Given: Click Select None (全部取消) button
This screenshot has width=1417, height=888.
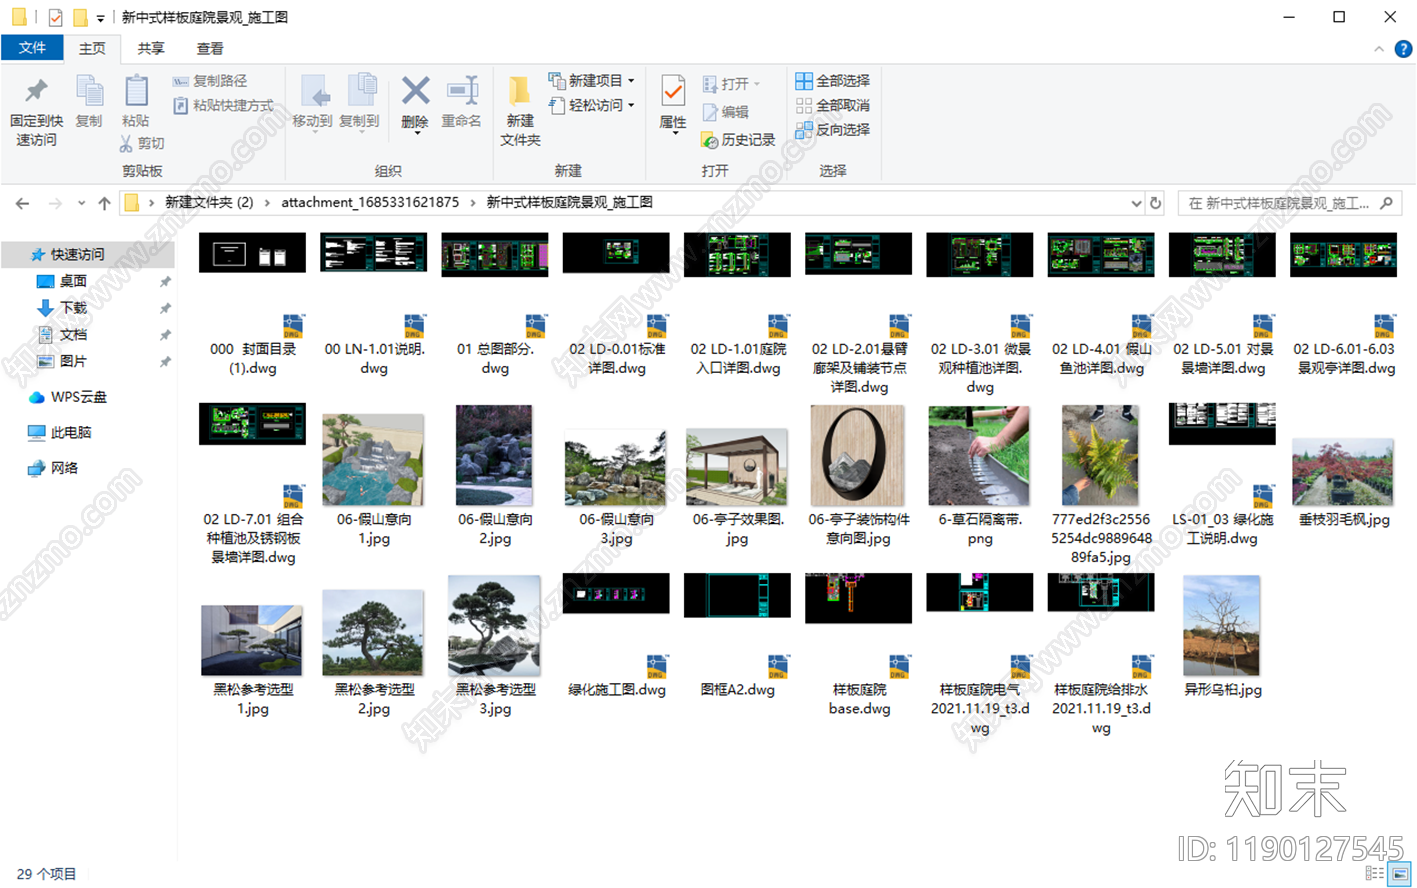Looking at the screenshot, I should click(833, 105).
